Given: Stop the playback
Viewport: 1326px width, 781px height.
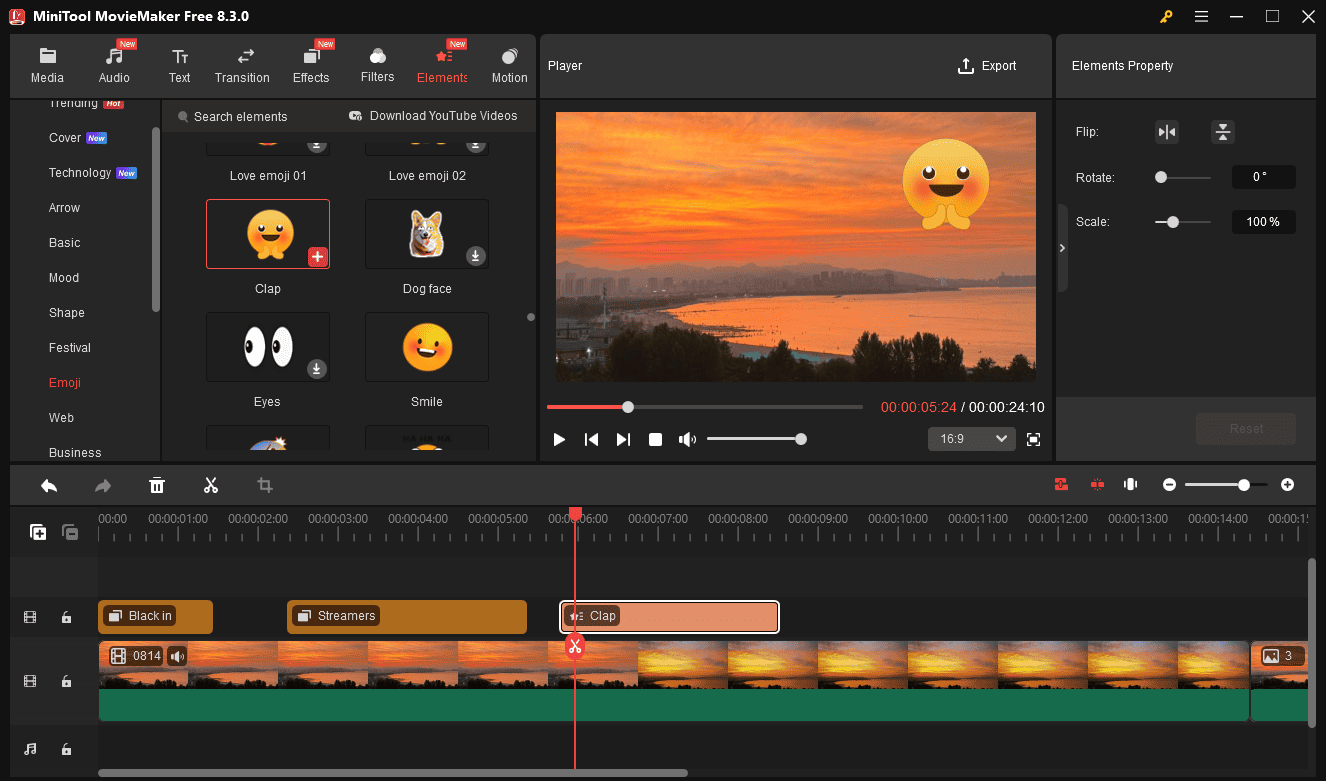Looking at the screenshot, I should click(x=655, y=439).
